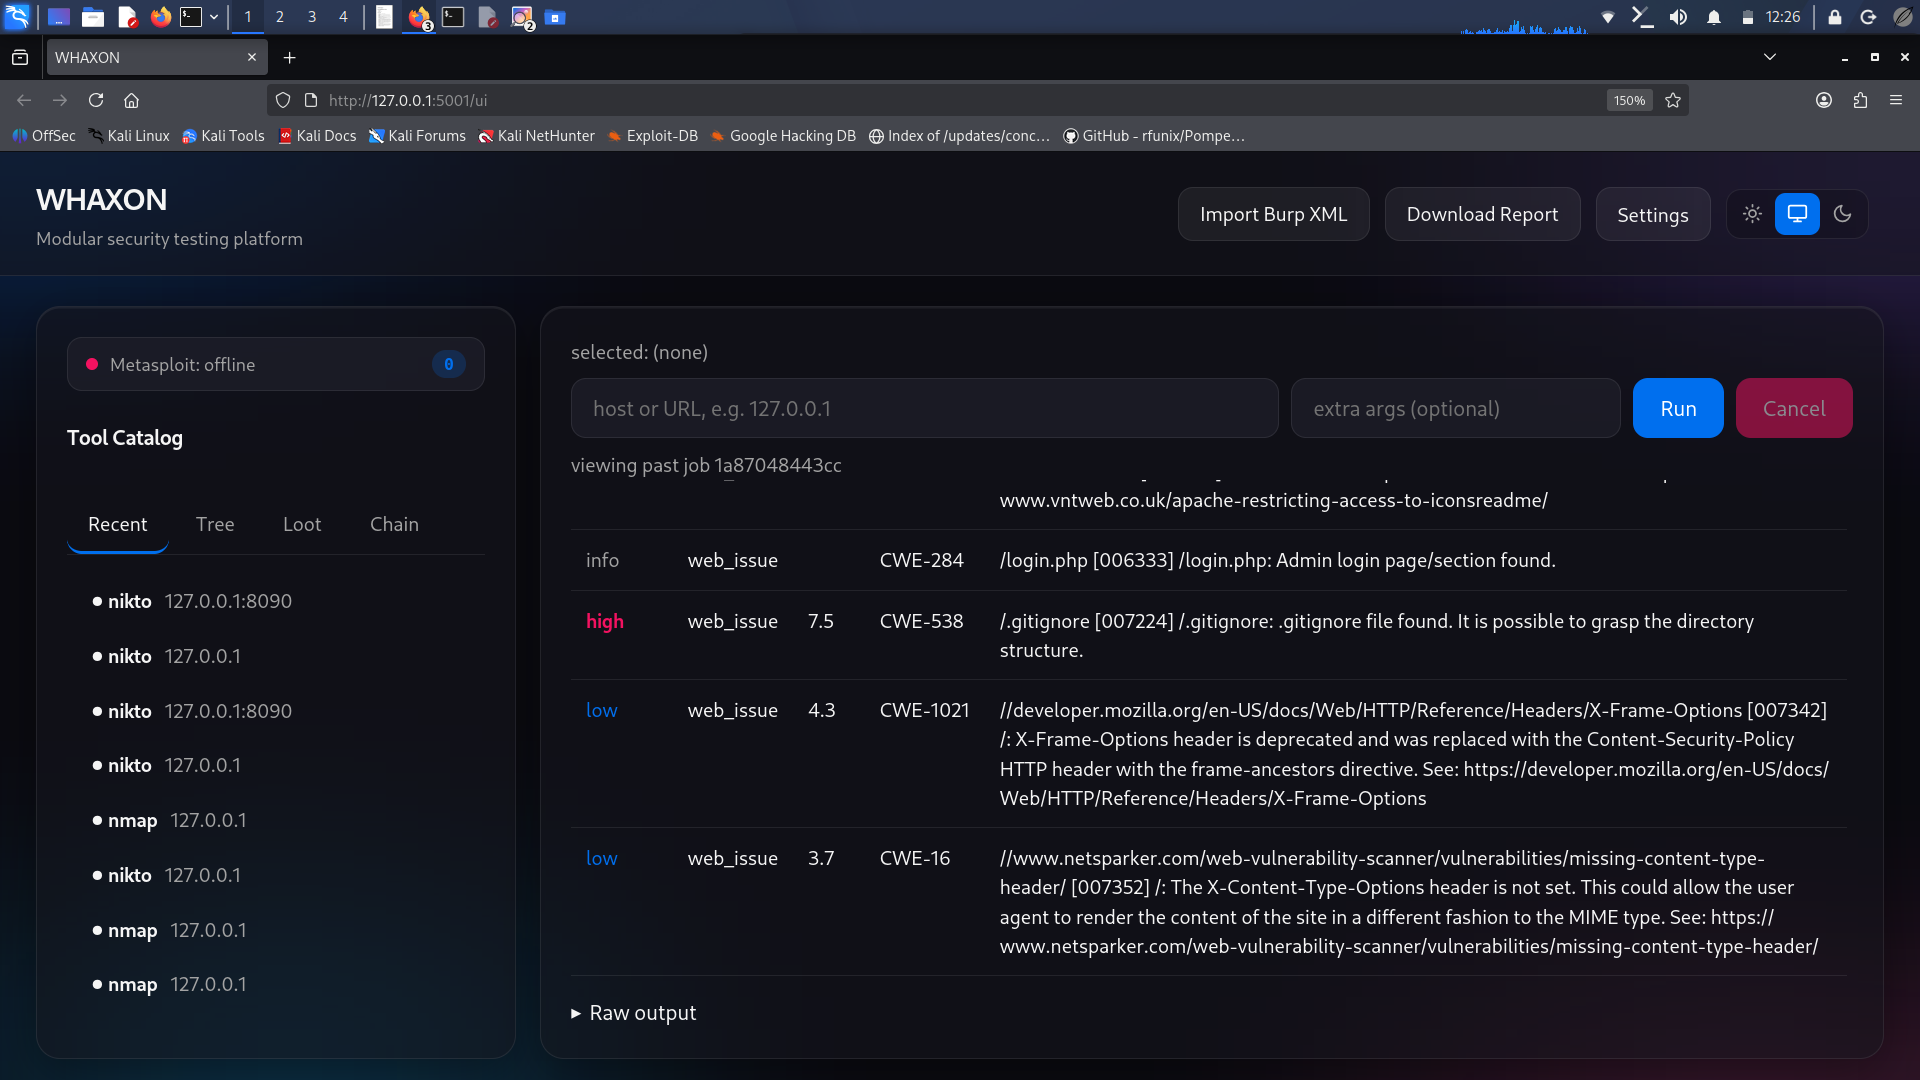Go to Firefox home page
The image size is (1920, 1080).
pos(131,100)
